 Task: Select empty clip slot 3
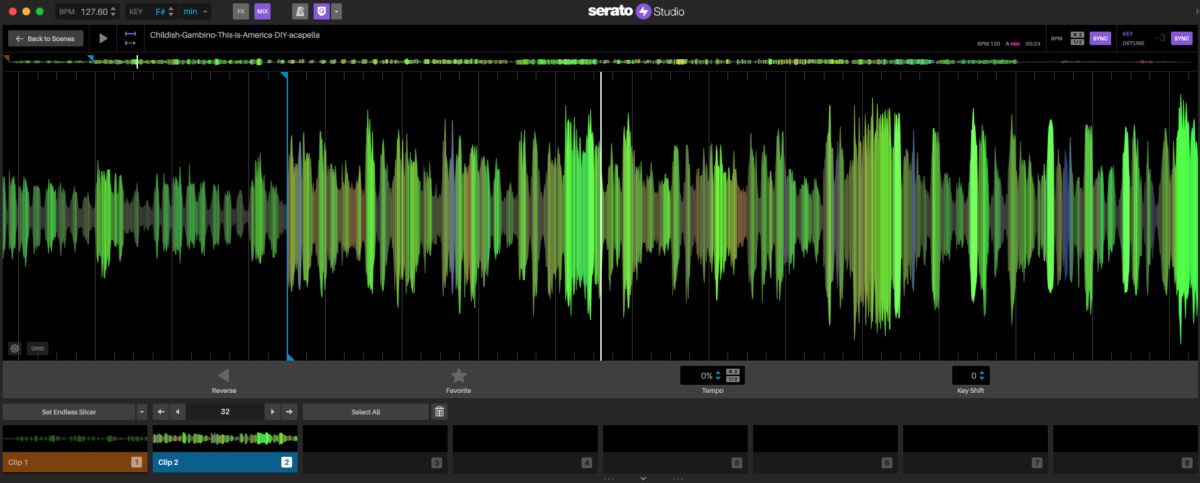coord(375,448)
